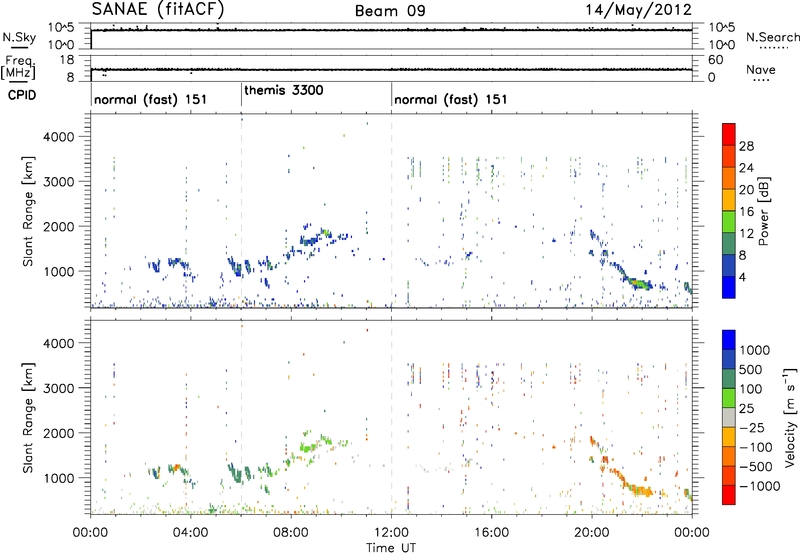Click the 16:00 time tick label
The height and width of the screenshot is (554, 800).
click(x=491, y=533)
